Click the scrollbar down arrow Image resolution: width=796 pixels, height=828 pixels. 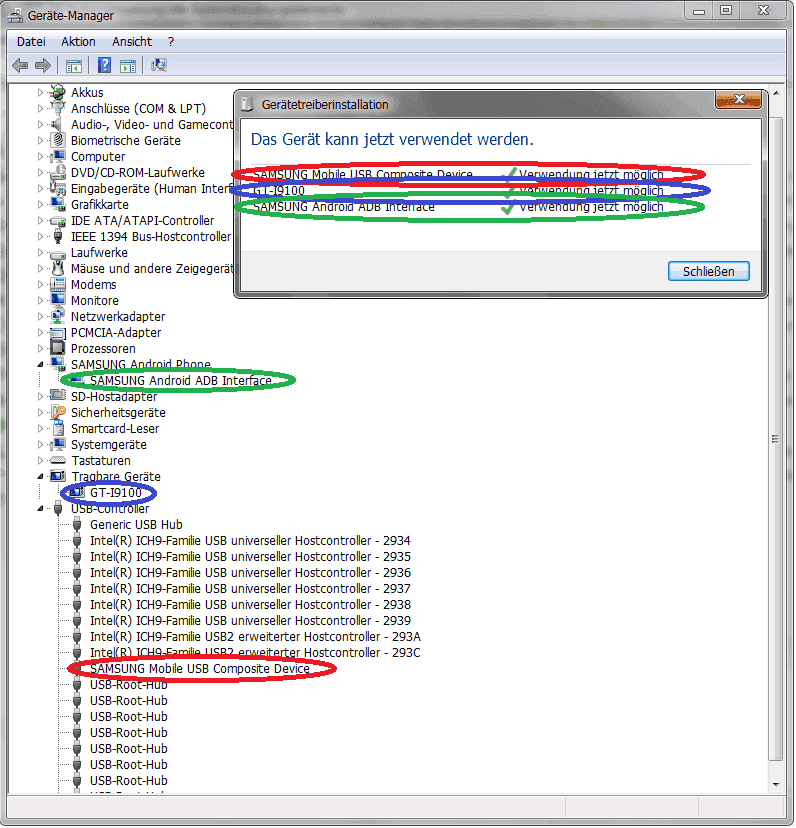775,785
